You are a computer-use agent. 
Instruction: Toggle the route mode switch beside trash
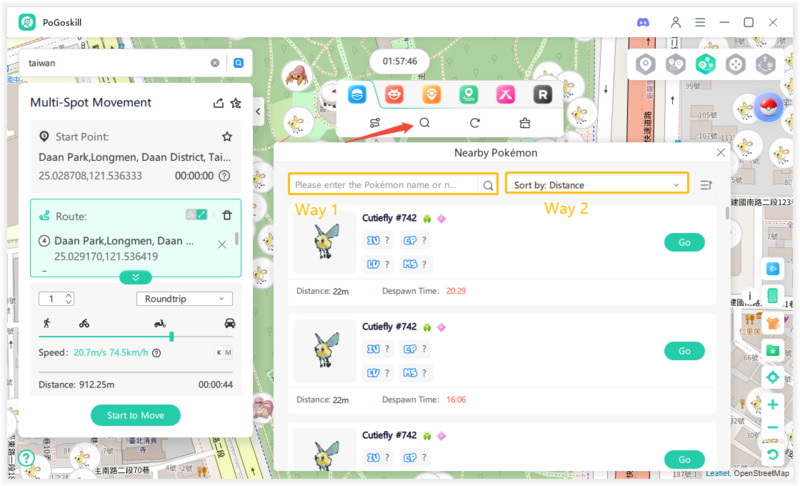tap(196, 215)
